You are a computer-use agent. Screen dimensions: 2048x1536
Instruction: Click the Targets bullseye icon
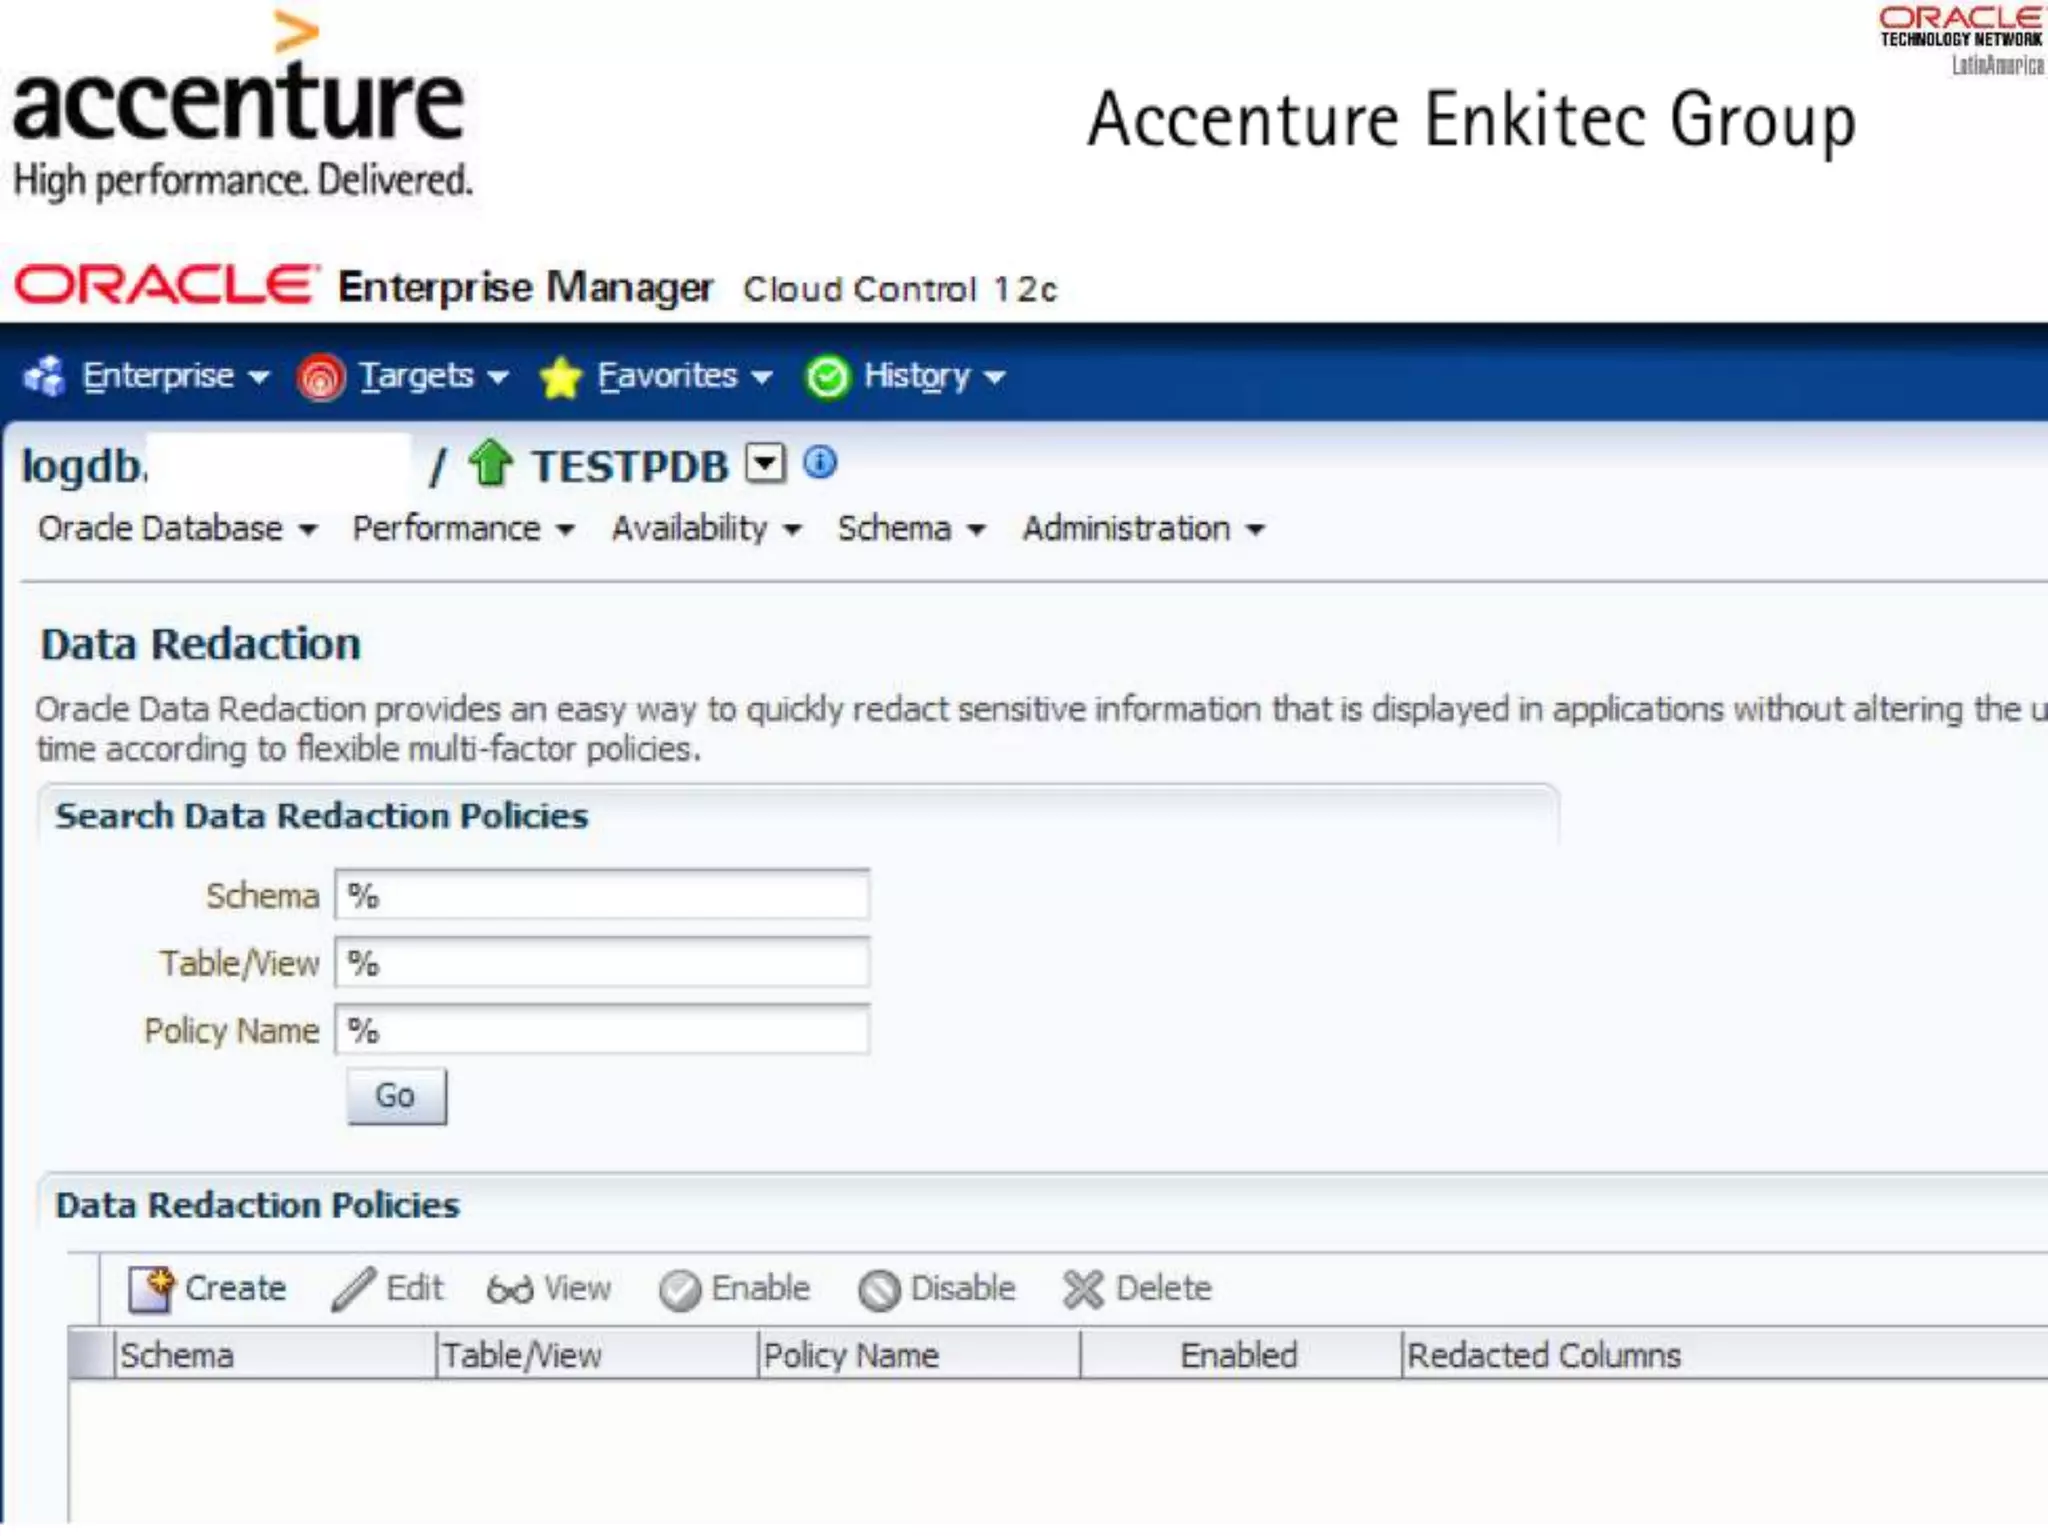[321, 378]
